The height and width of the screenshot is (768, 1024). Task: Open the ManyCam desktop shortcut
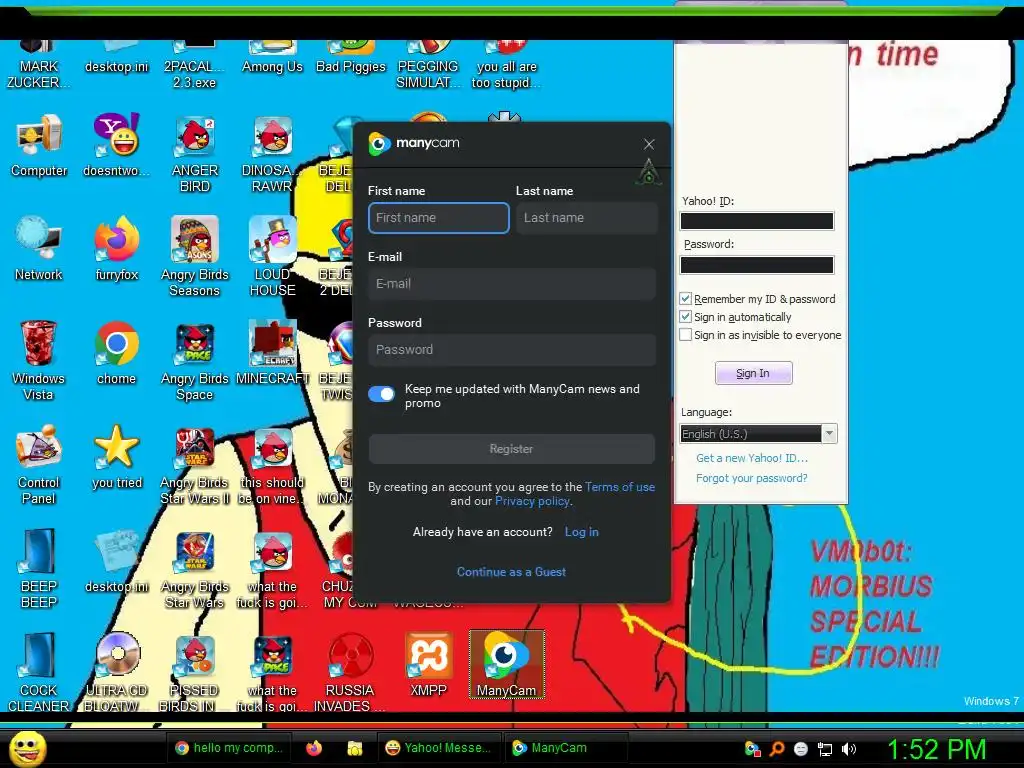(506, 664)
